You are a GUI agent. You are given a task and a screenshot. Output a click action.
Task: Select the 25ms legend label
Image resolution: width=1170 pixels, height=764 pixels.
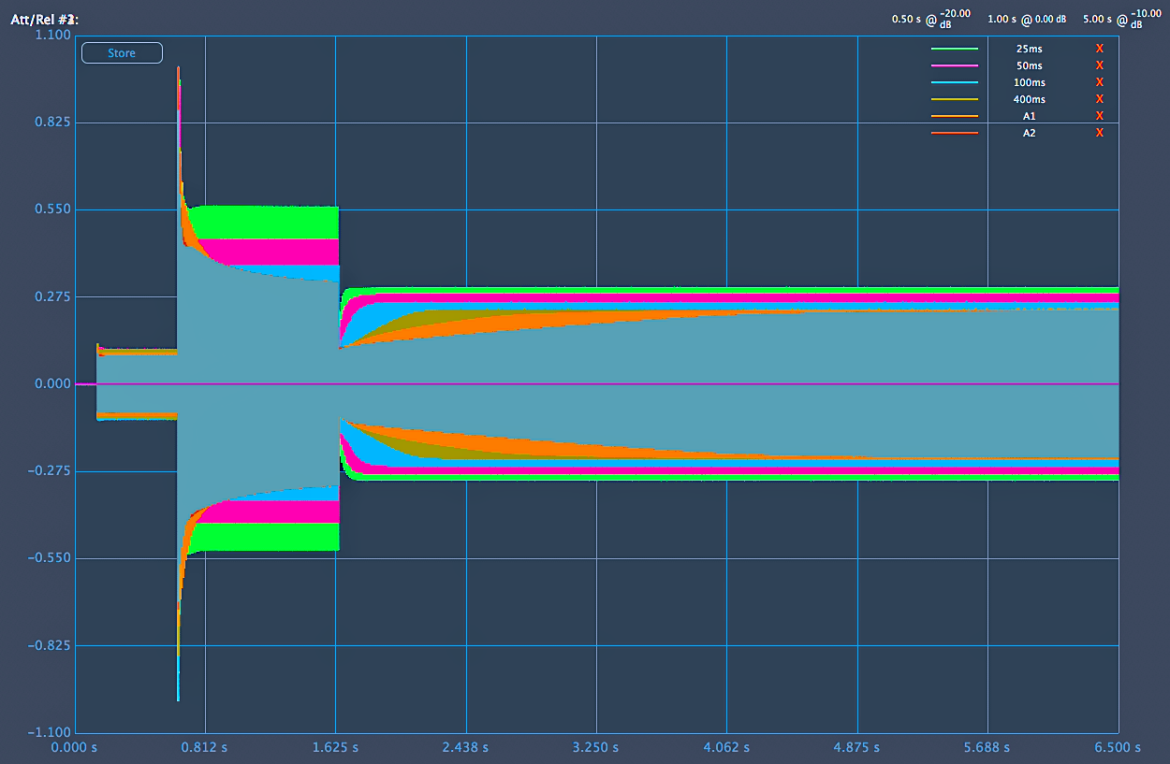click(1029, 48)
